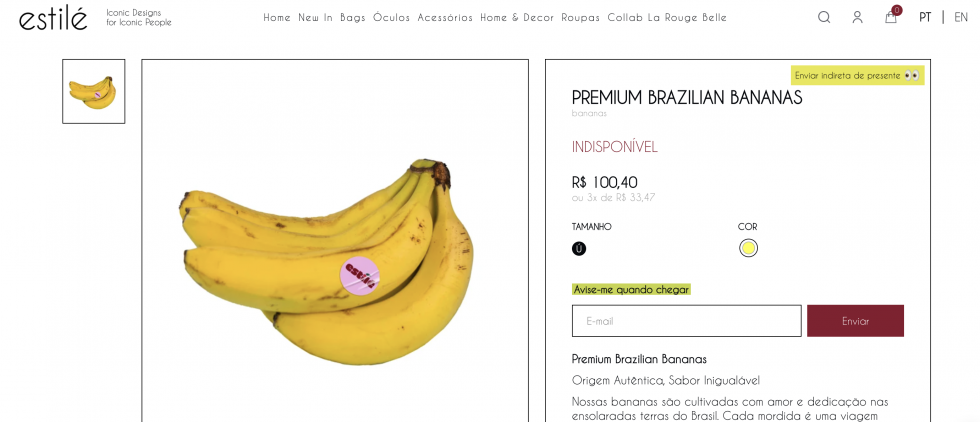Go to the Home menu
980x422 pixels.
pyautogui.click(x=277, y=18)
